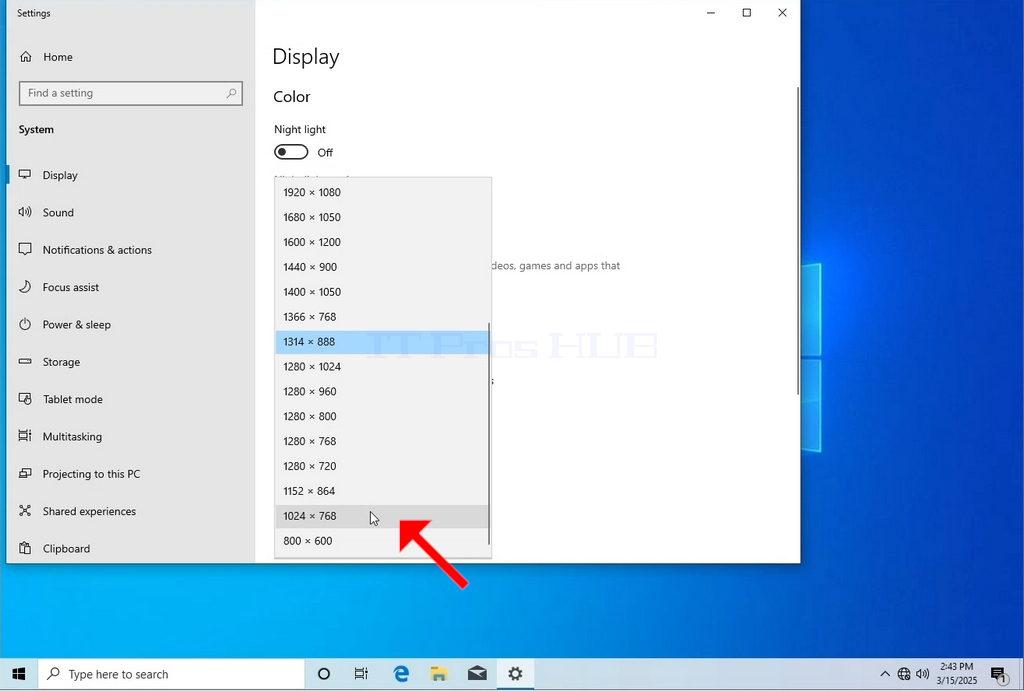Click the resolution list scrollbar
Screen dimensions: 1024x691
tap(489, 434)
